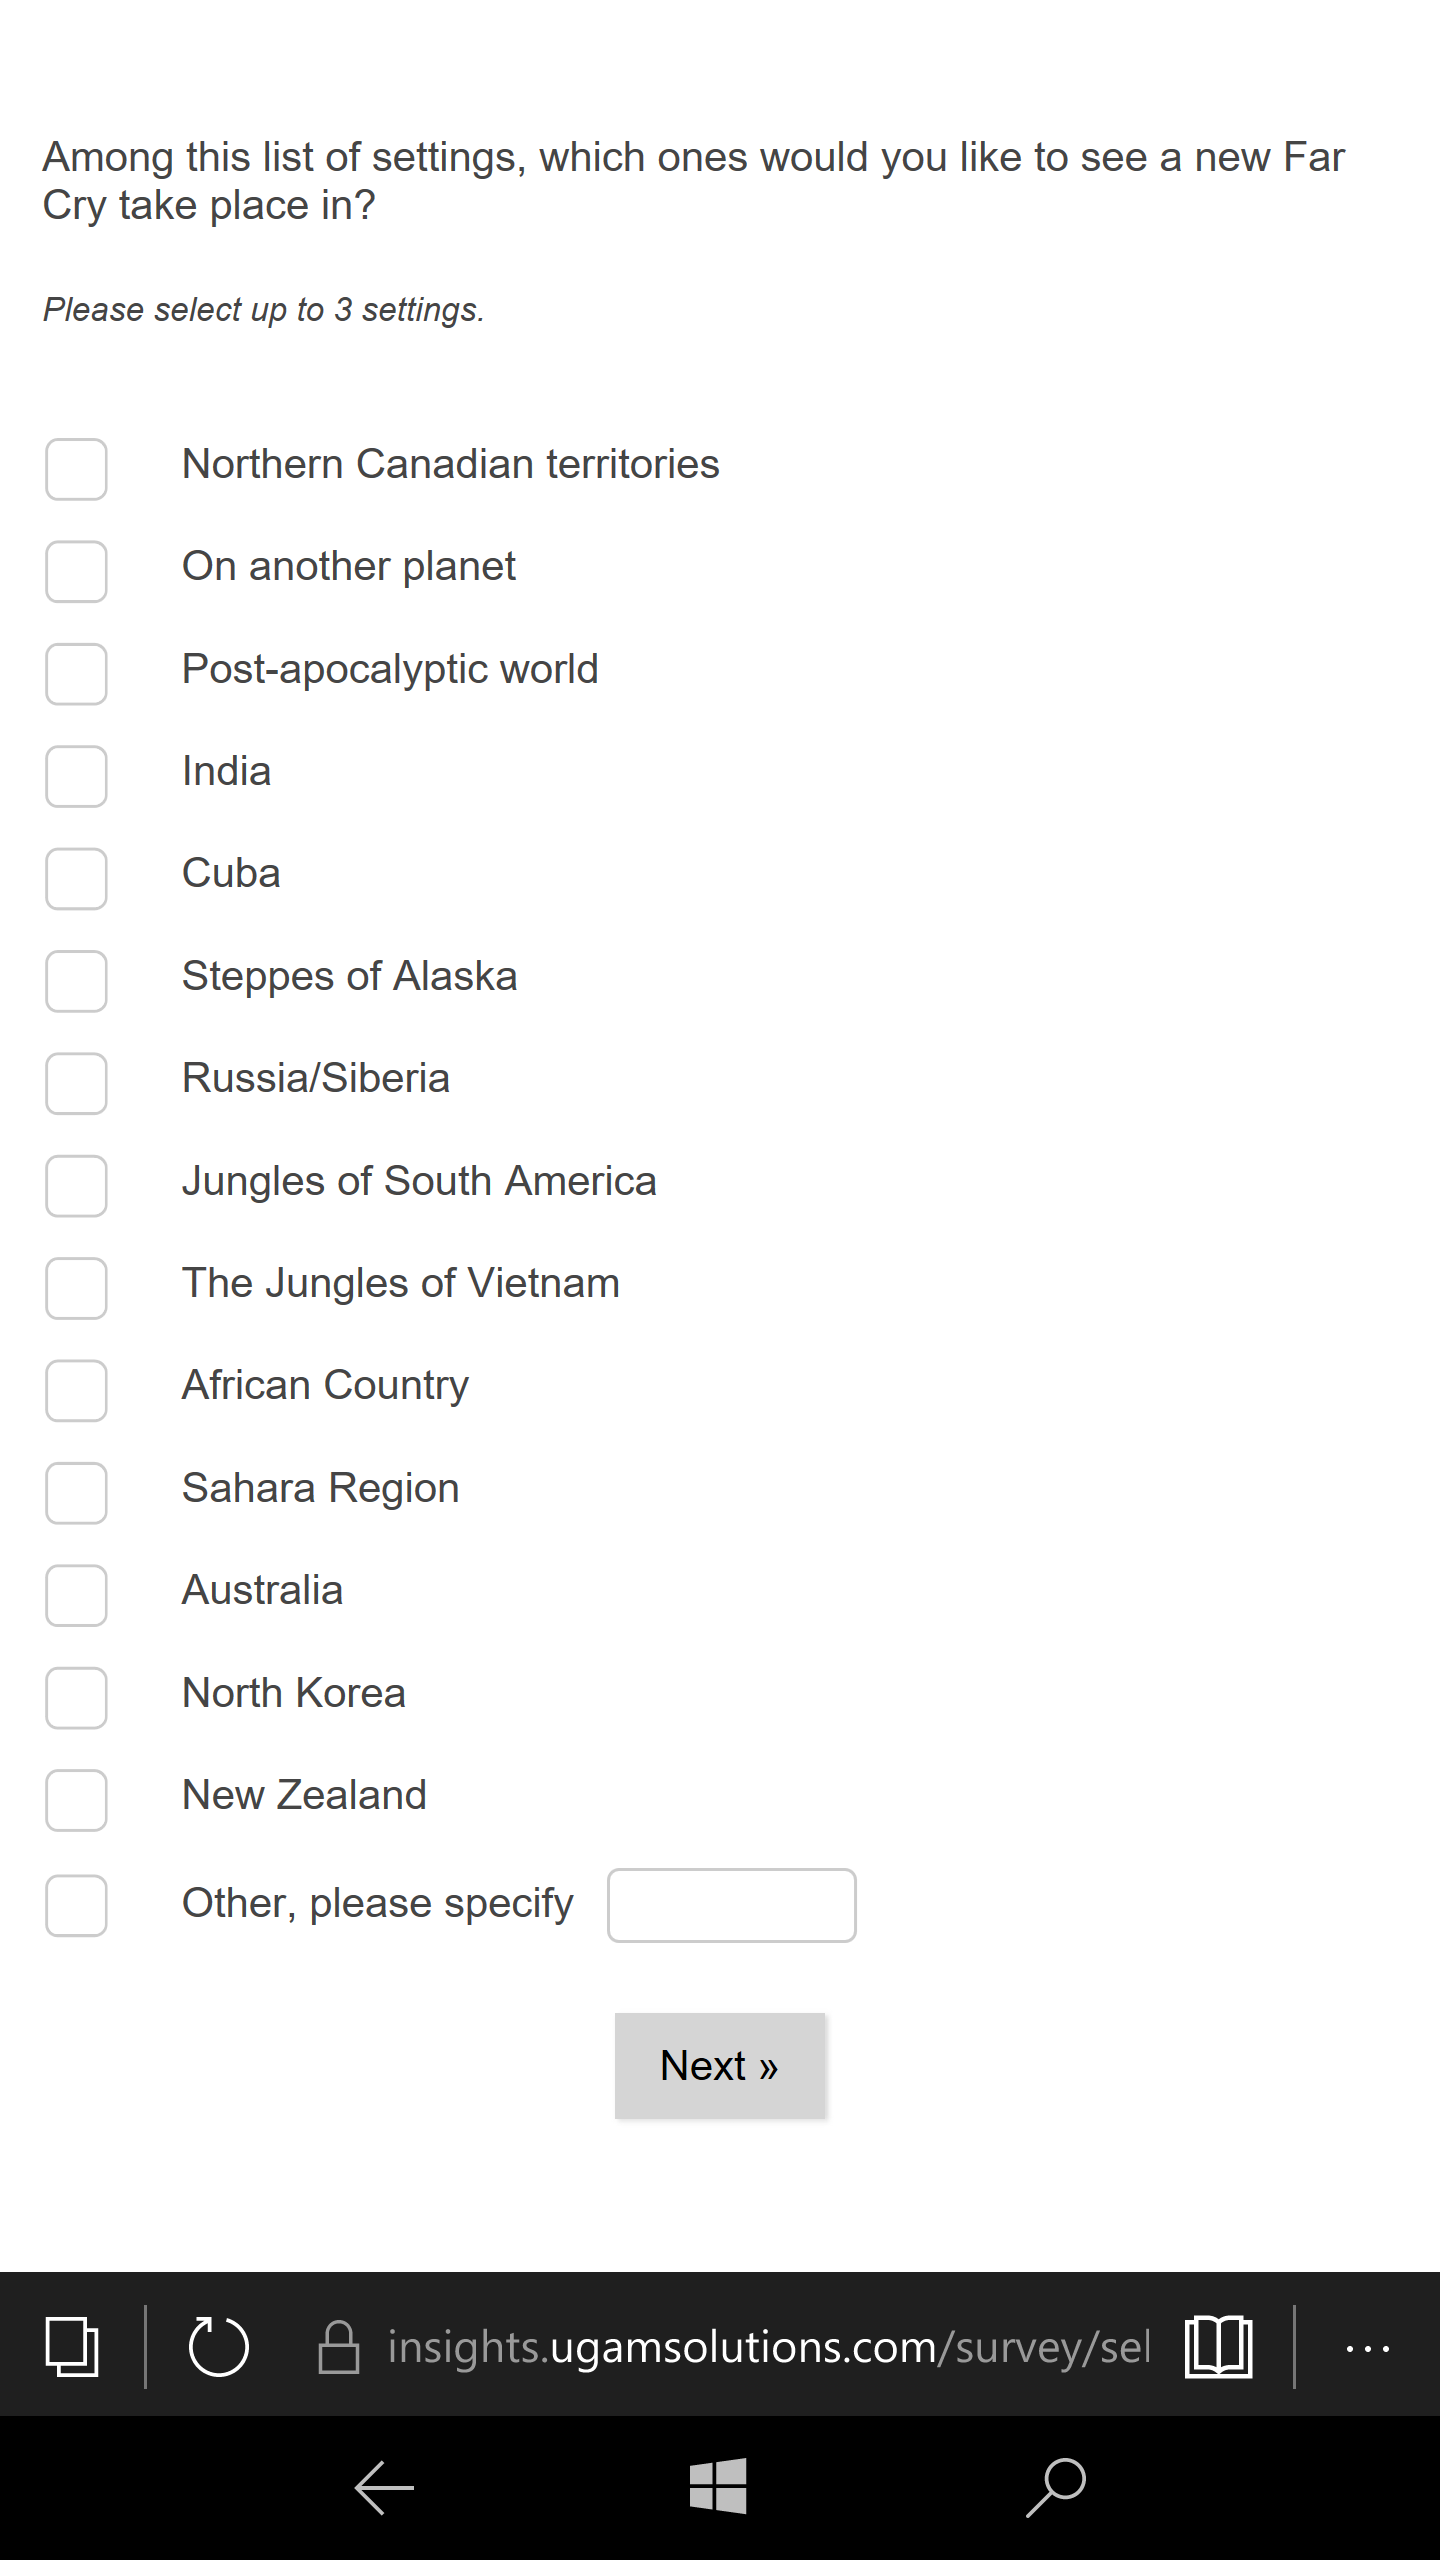Tick the New Zealand checkbox
Image resolution: width=1440 pixels, height=2560 pixels.
[76, 1800]
